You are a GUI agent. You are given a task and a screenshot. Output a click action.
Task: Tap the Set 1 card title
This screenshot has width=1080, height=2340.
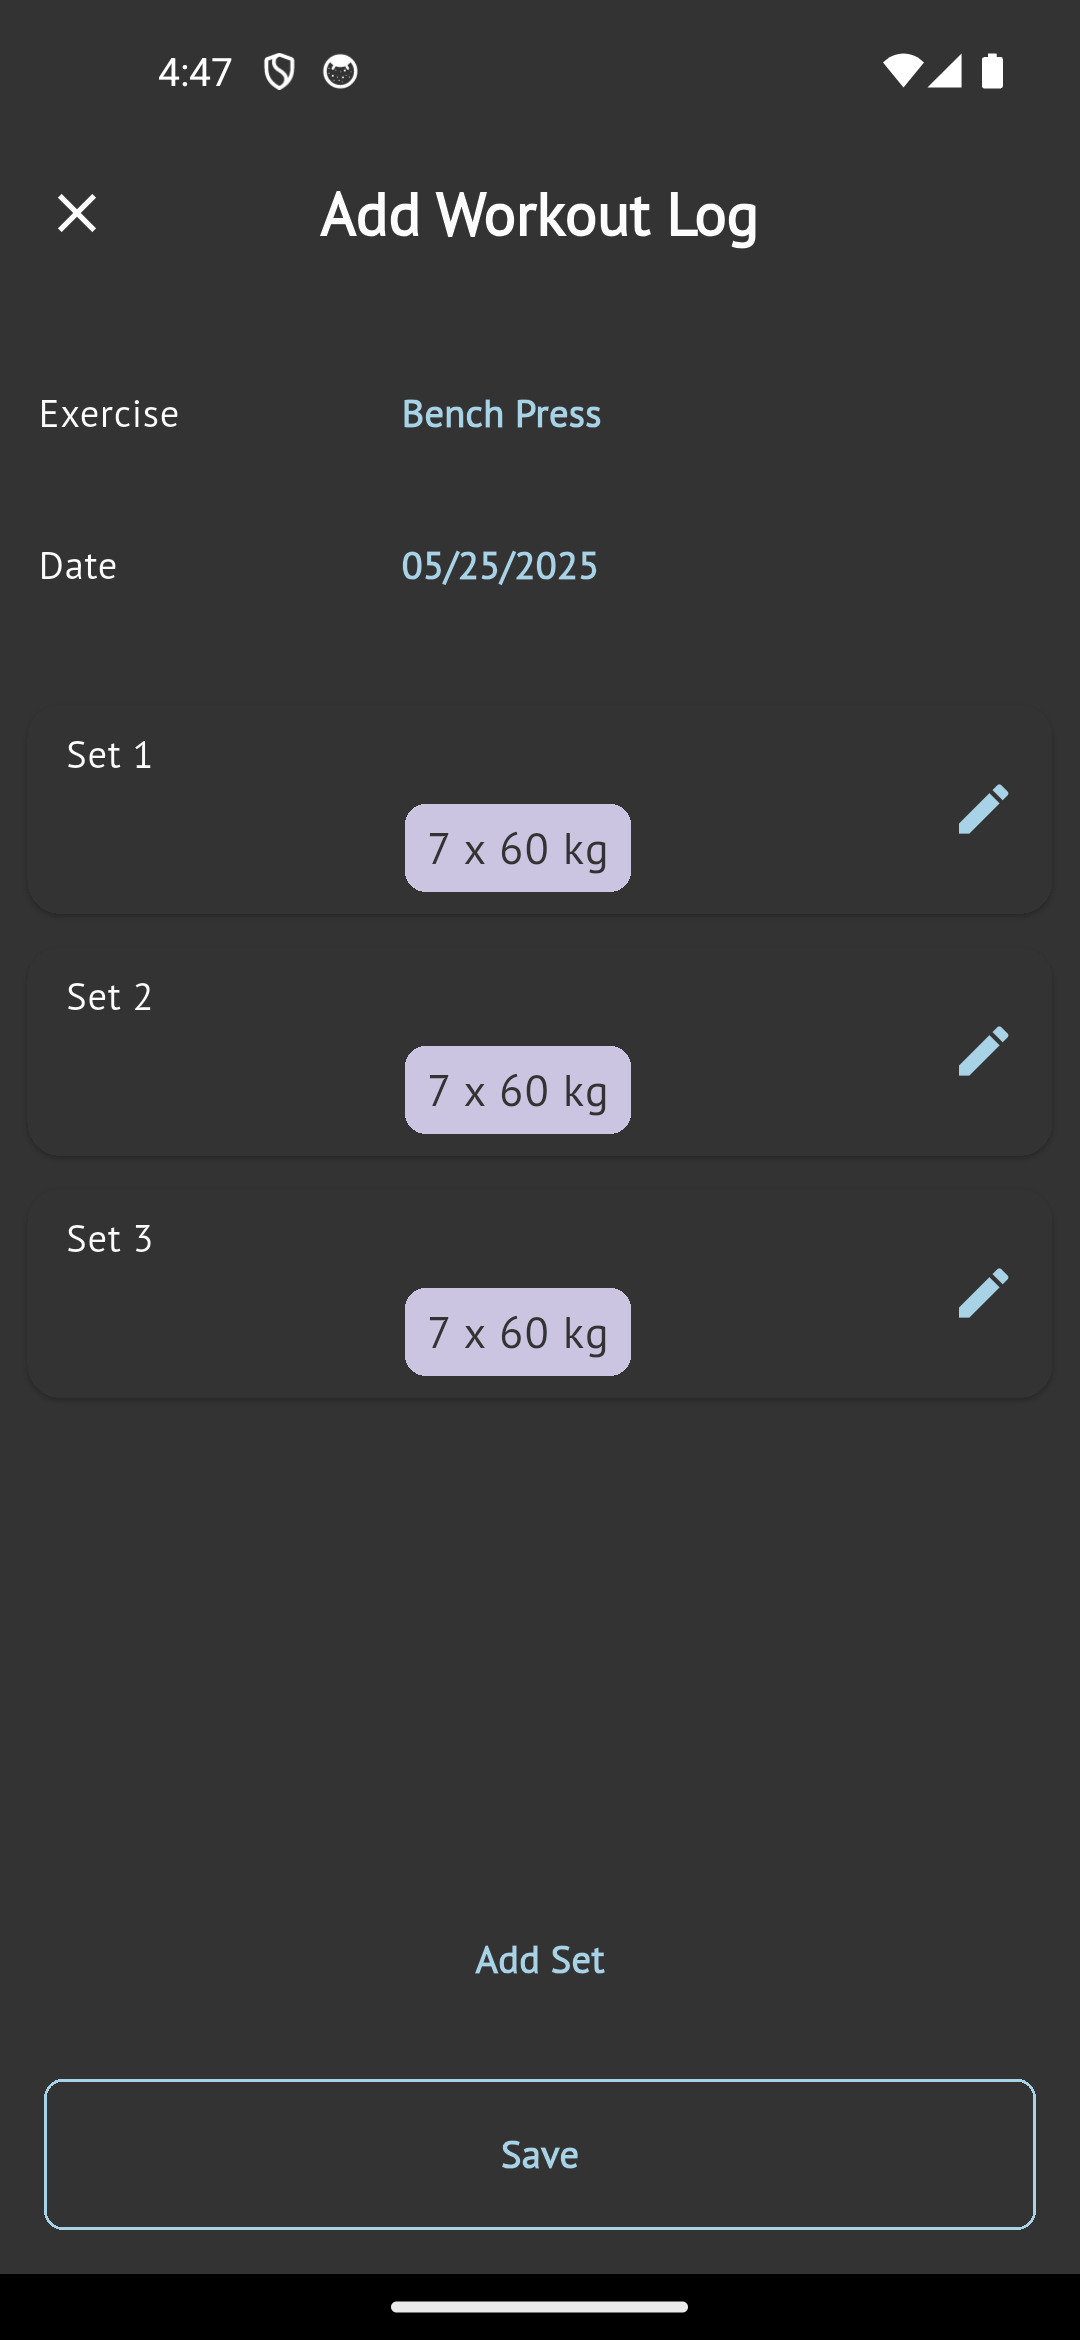[x=110, y=755]
